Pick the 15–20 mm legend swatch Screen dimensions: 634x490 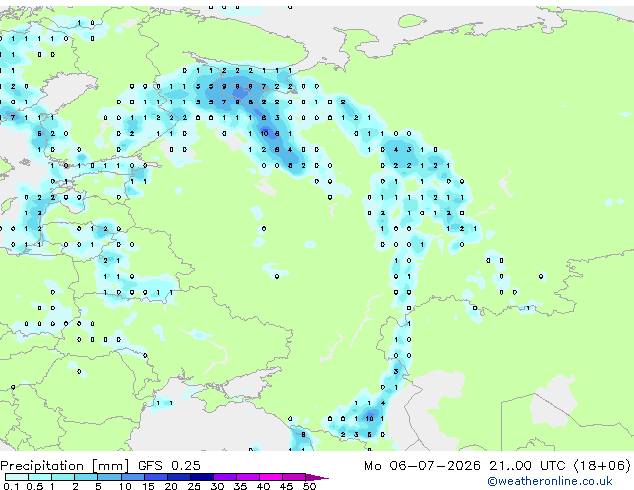coord(156,477)
